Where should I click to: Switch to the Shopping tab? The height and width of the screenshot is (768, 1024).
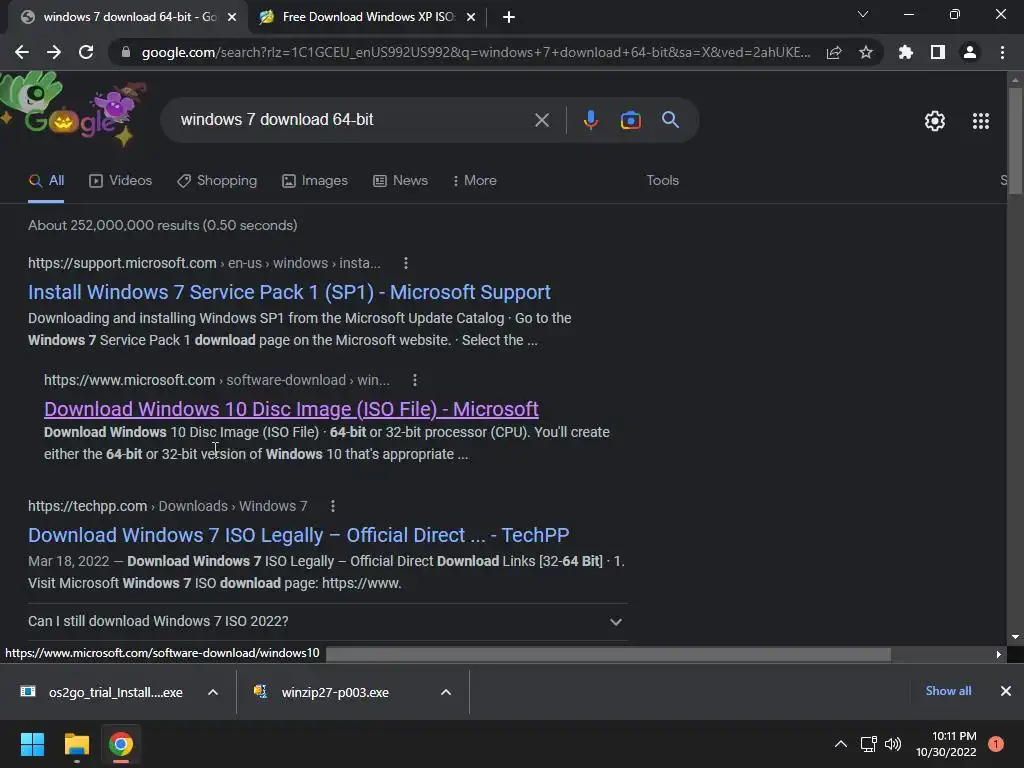click(x=217, y=181)
